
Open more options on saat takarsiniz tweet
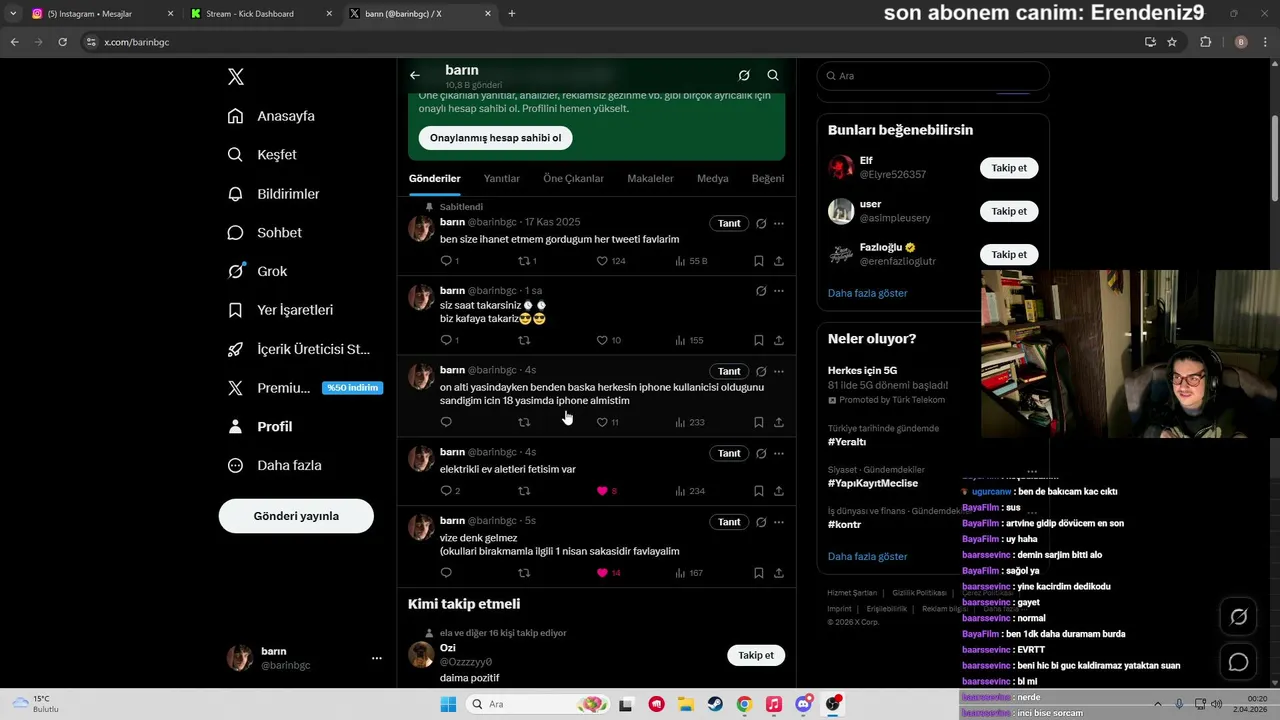[x=779, y=291]
